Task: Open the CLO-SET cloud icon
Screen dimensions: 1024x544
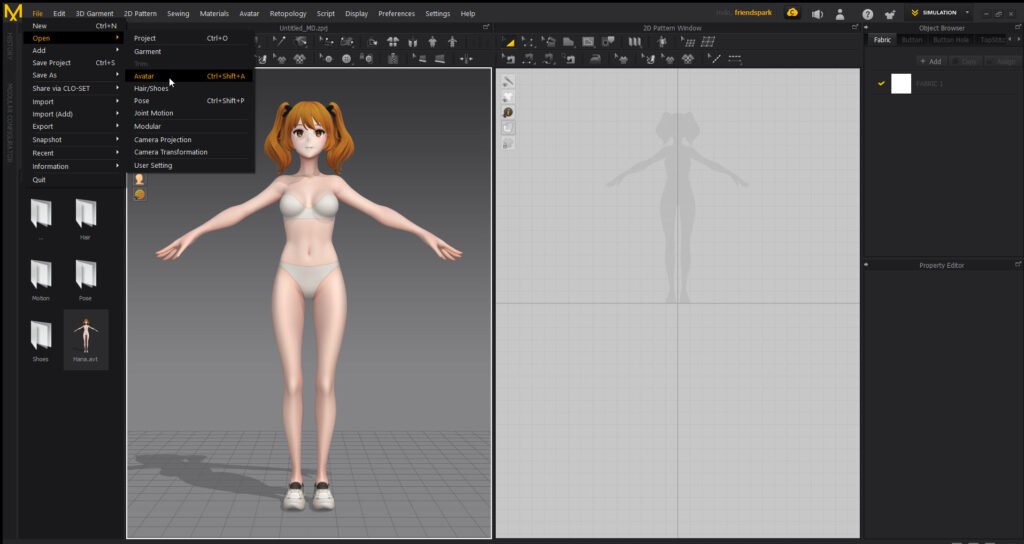Action: click(x=792, y=13)
